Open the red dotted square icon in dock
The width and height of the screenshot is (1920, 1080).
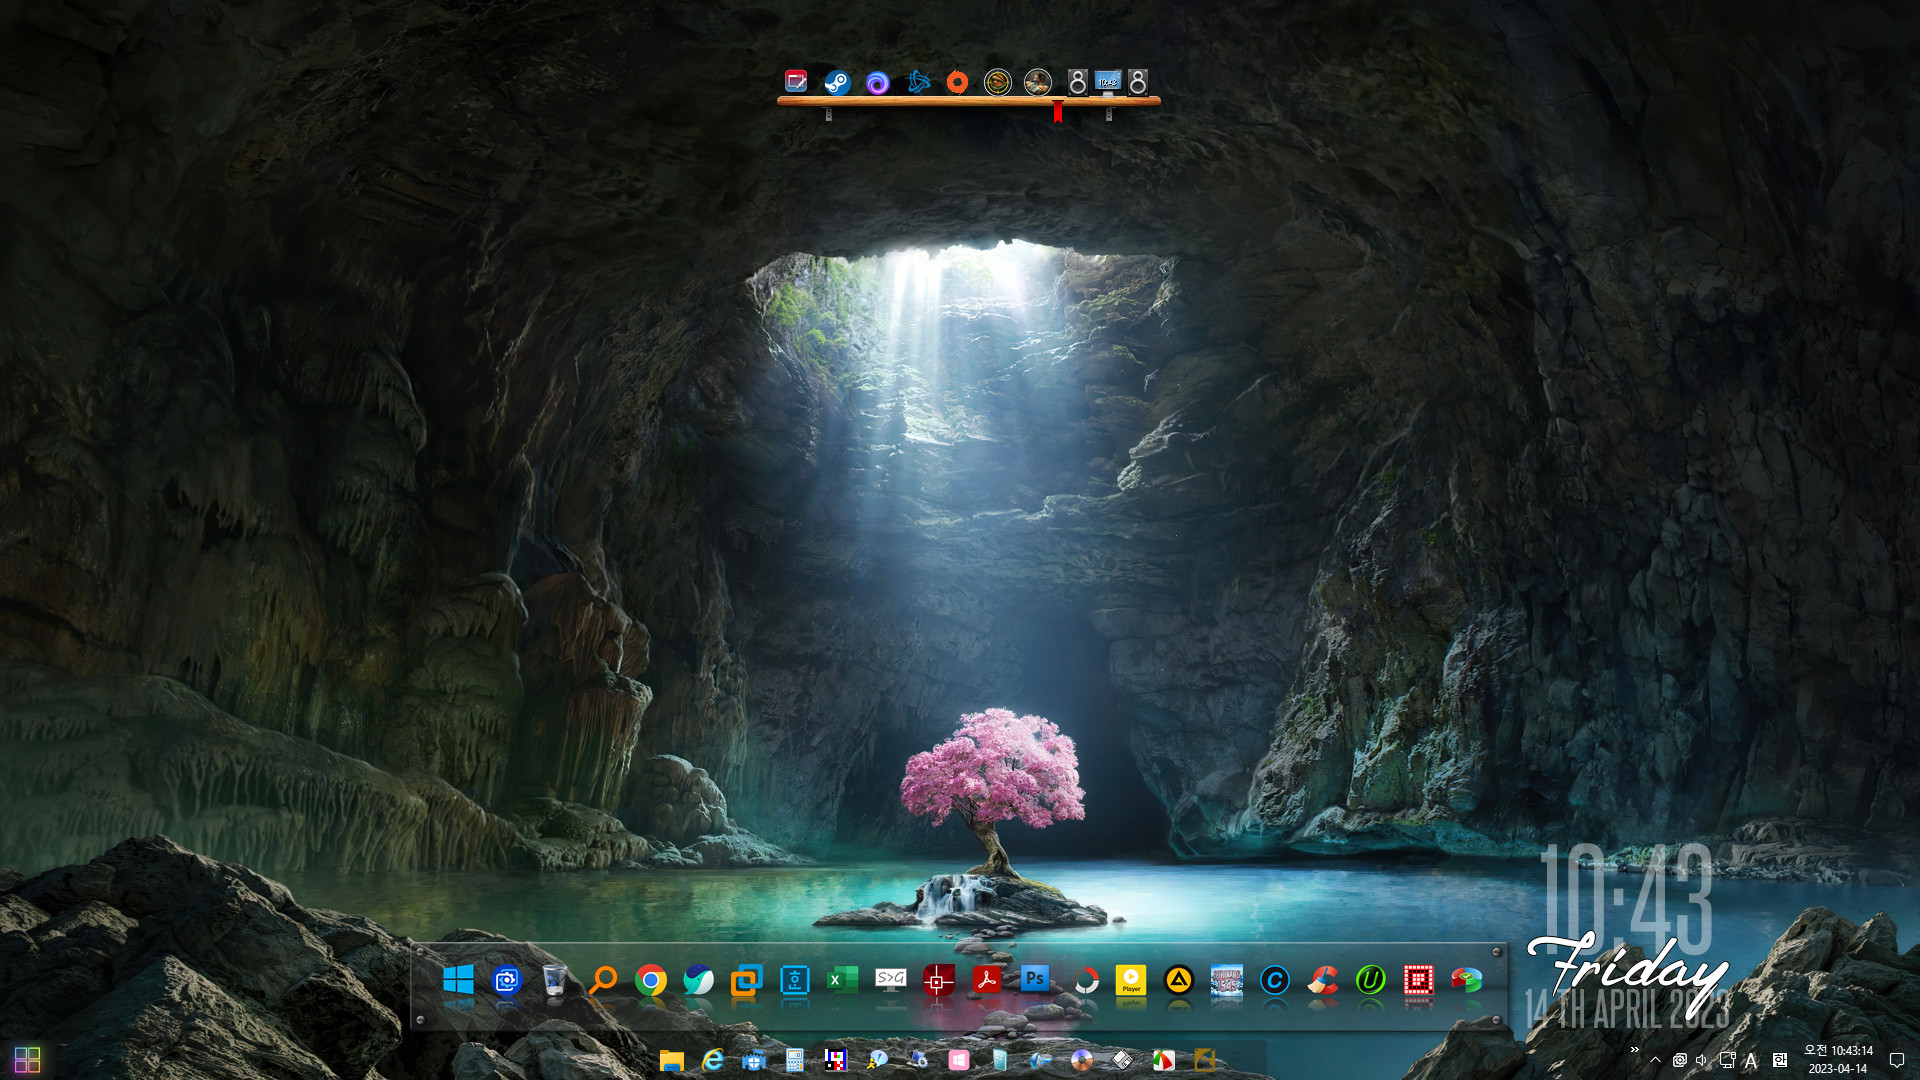pyautogui.click(x=1419, y=980)
